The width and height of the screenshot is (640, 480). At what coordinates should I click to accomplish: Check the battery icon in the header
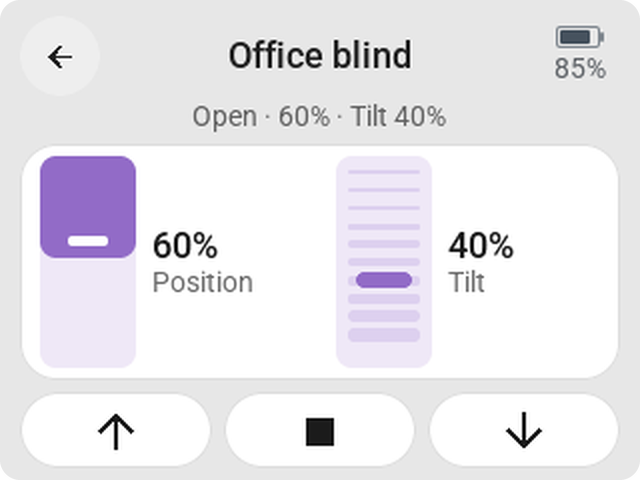pyautogui.click(x=580, y=37)
